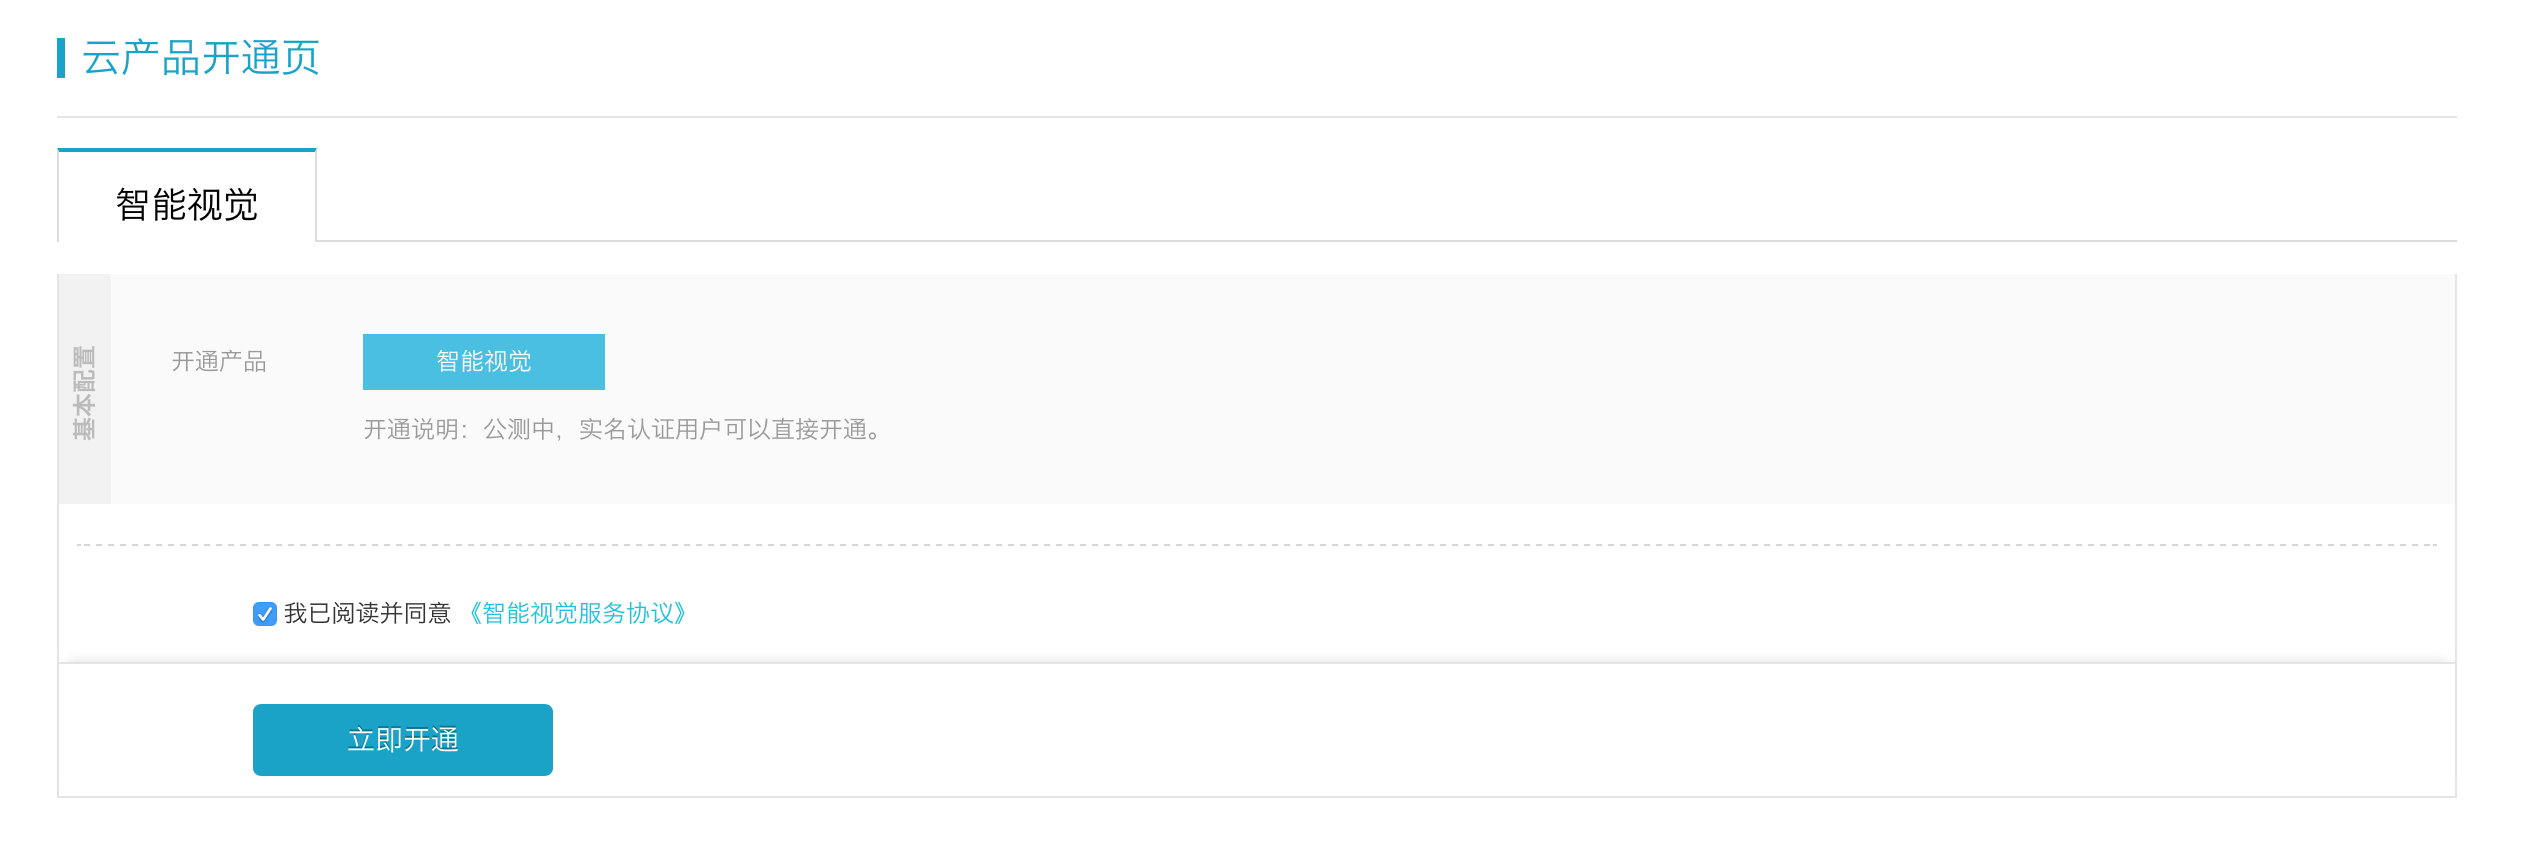Image resolution: width=2546 pixels, height=850 pixels.
Task: Click the empty tab bar right of 智能视觉
Action: tap(1386, 195)
